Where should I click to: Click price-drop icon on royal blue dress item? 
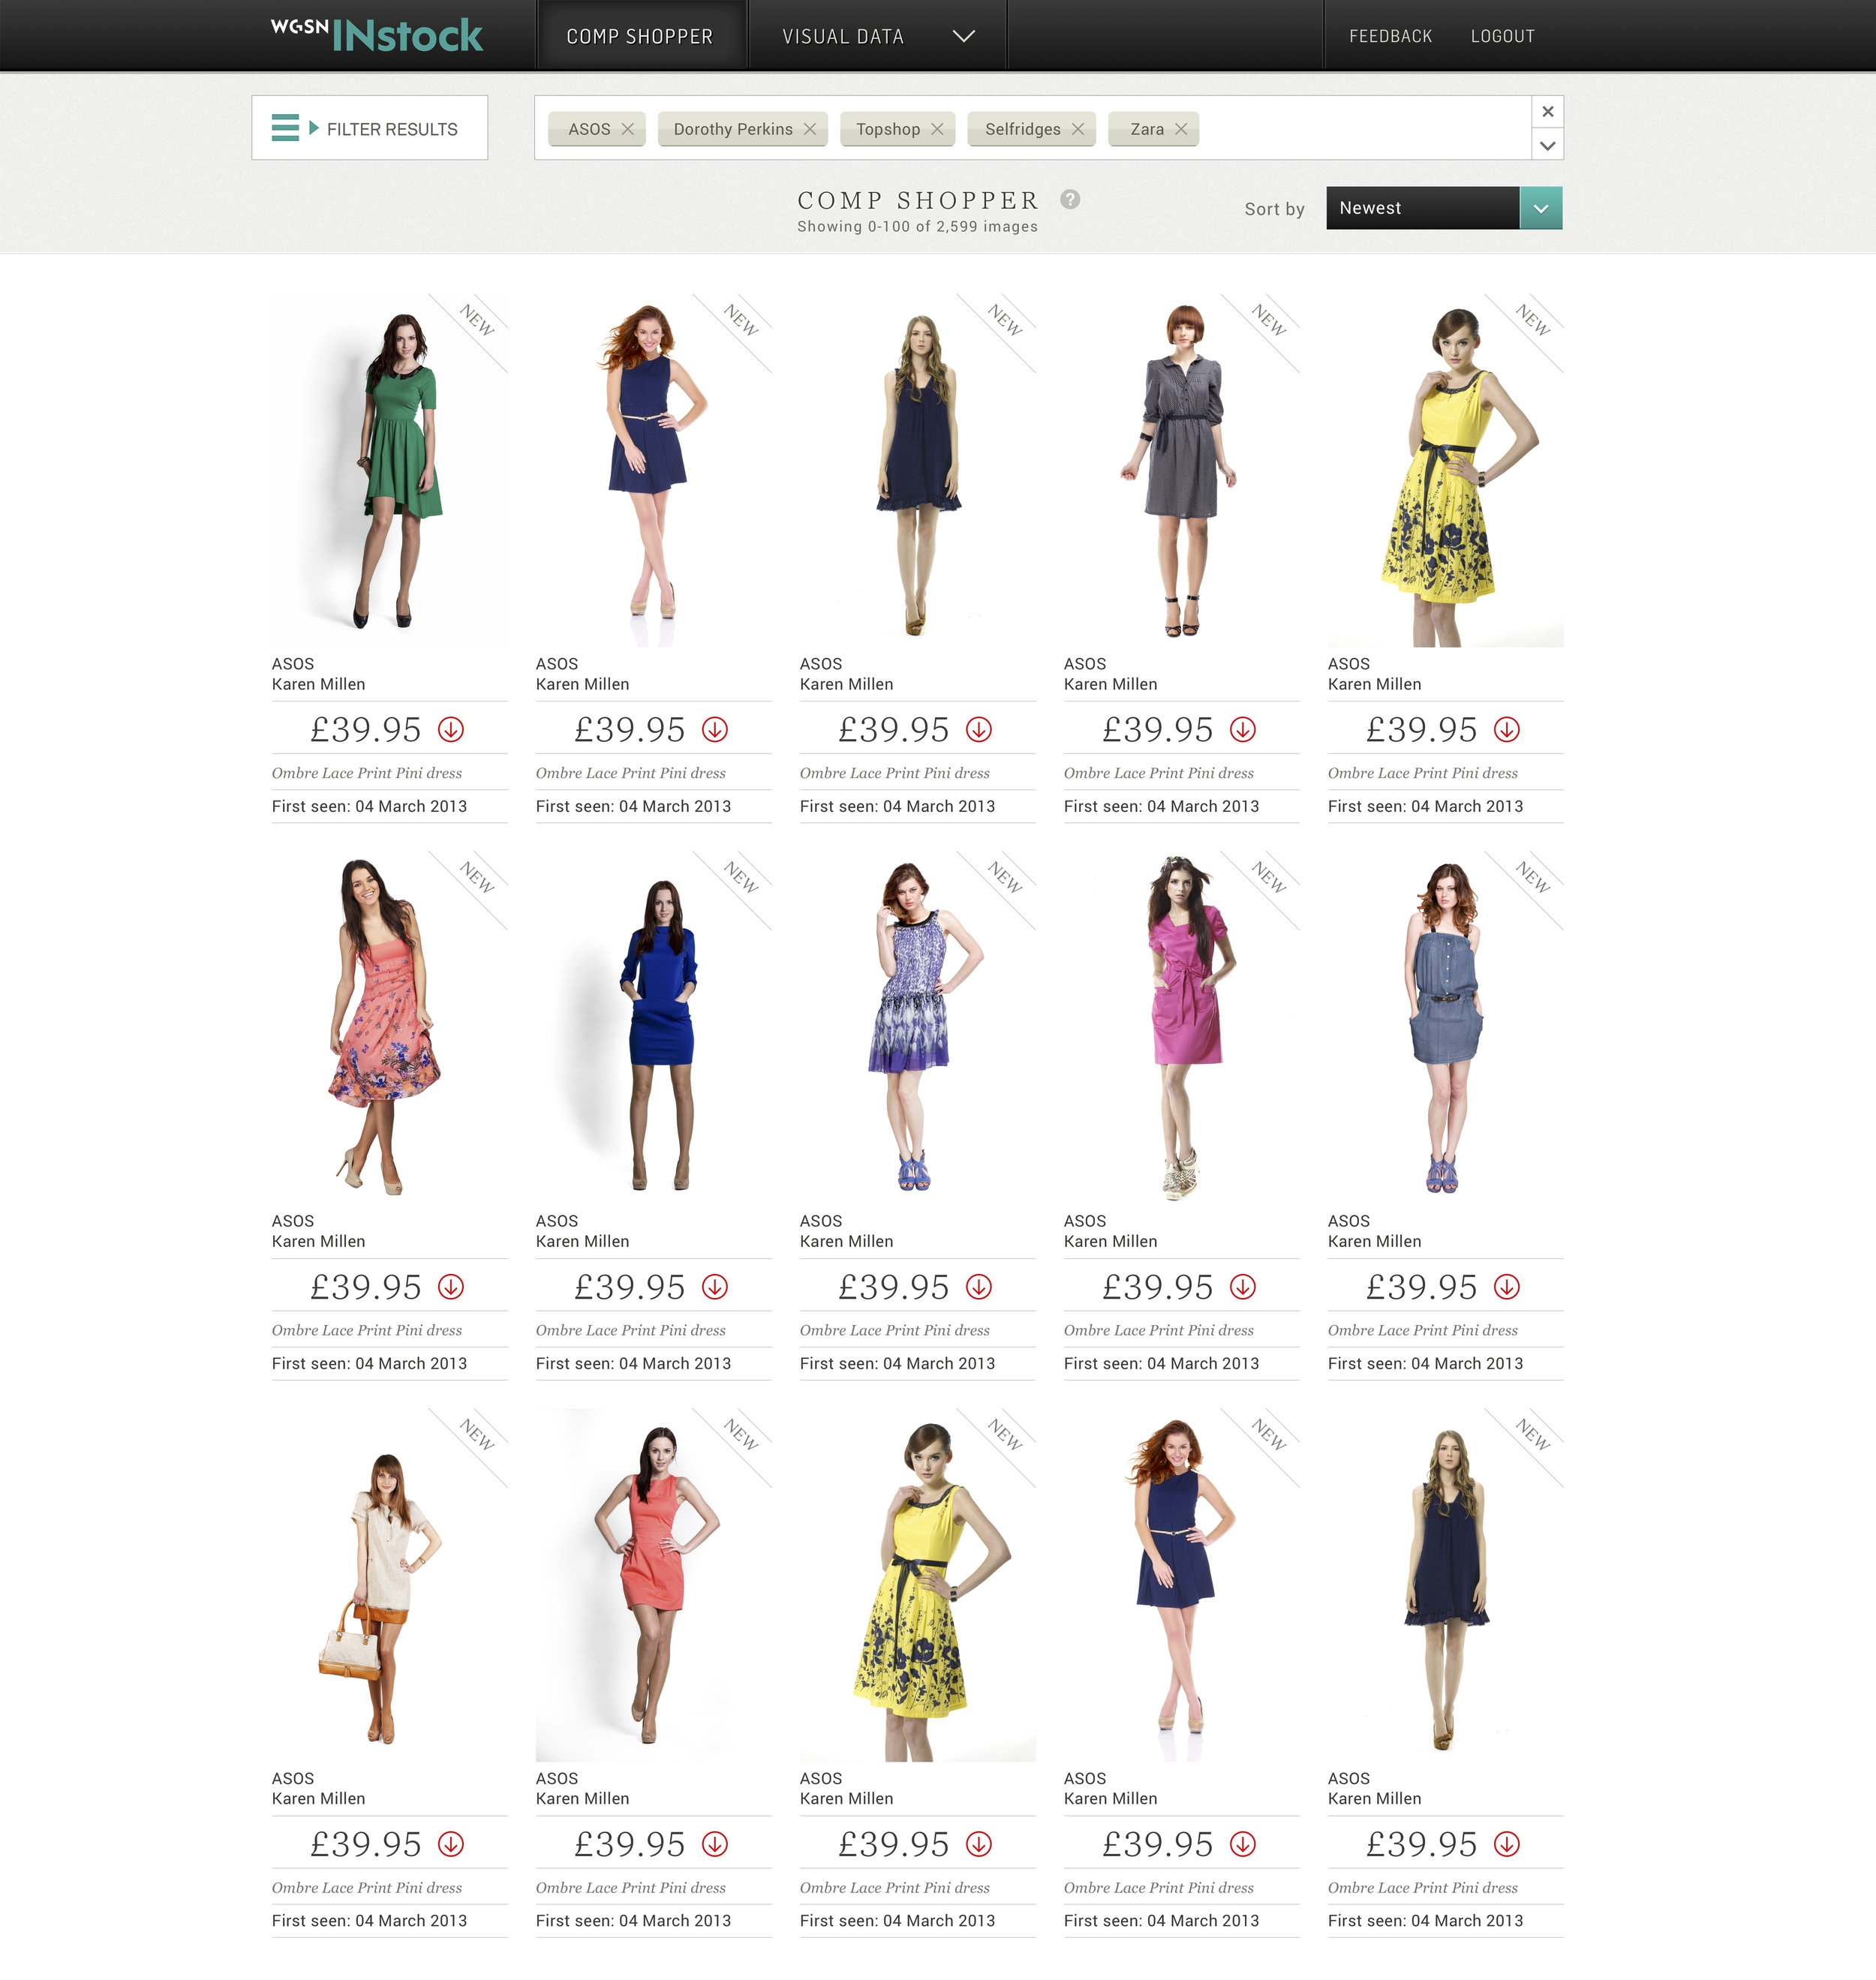(715, 1287)
